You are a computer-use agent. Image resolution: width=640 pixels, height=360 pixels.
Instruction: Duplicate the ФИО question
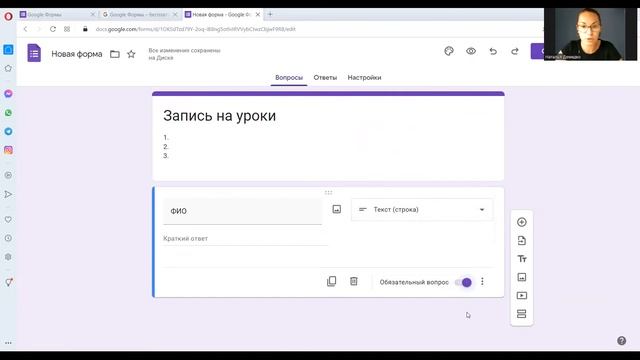tap(331, 281)
